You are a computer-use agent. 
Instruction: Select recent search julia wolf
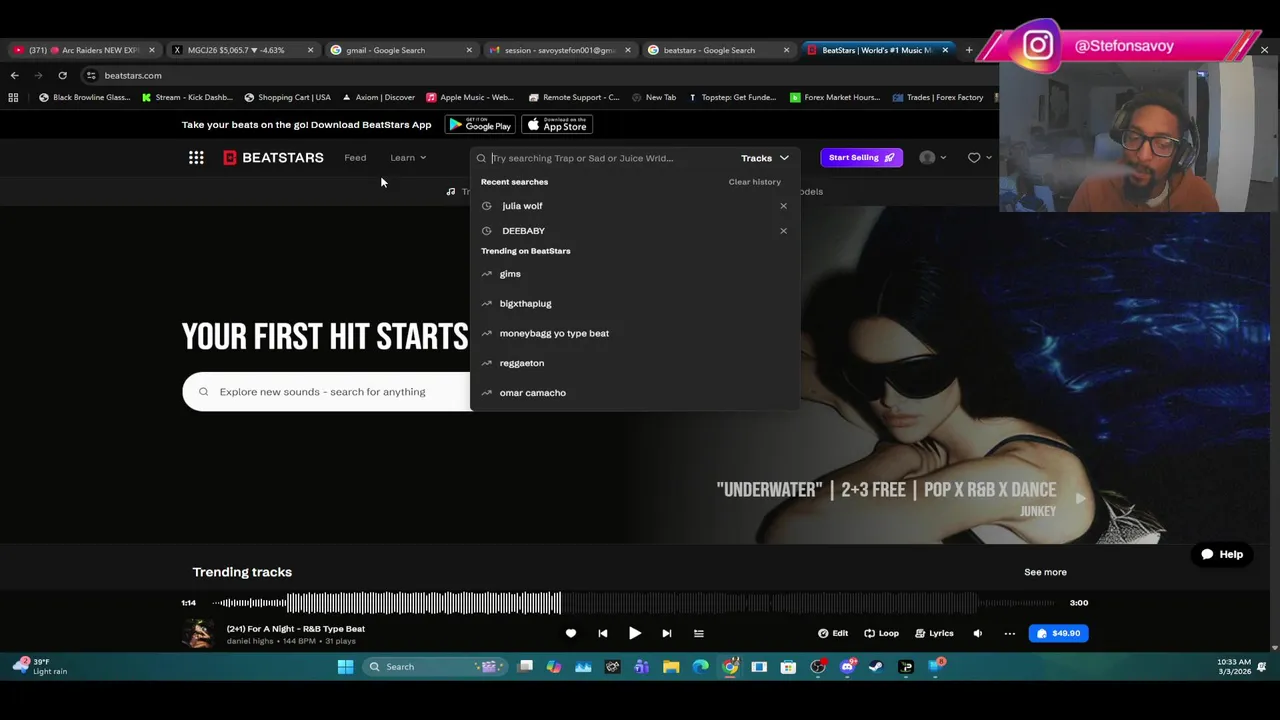pyautogui.click(x=522, y=206)
